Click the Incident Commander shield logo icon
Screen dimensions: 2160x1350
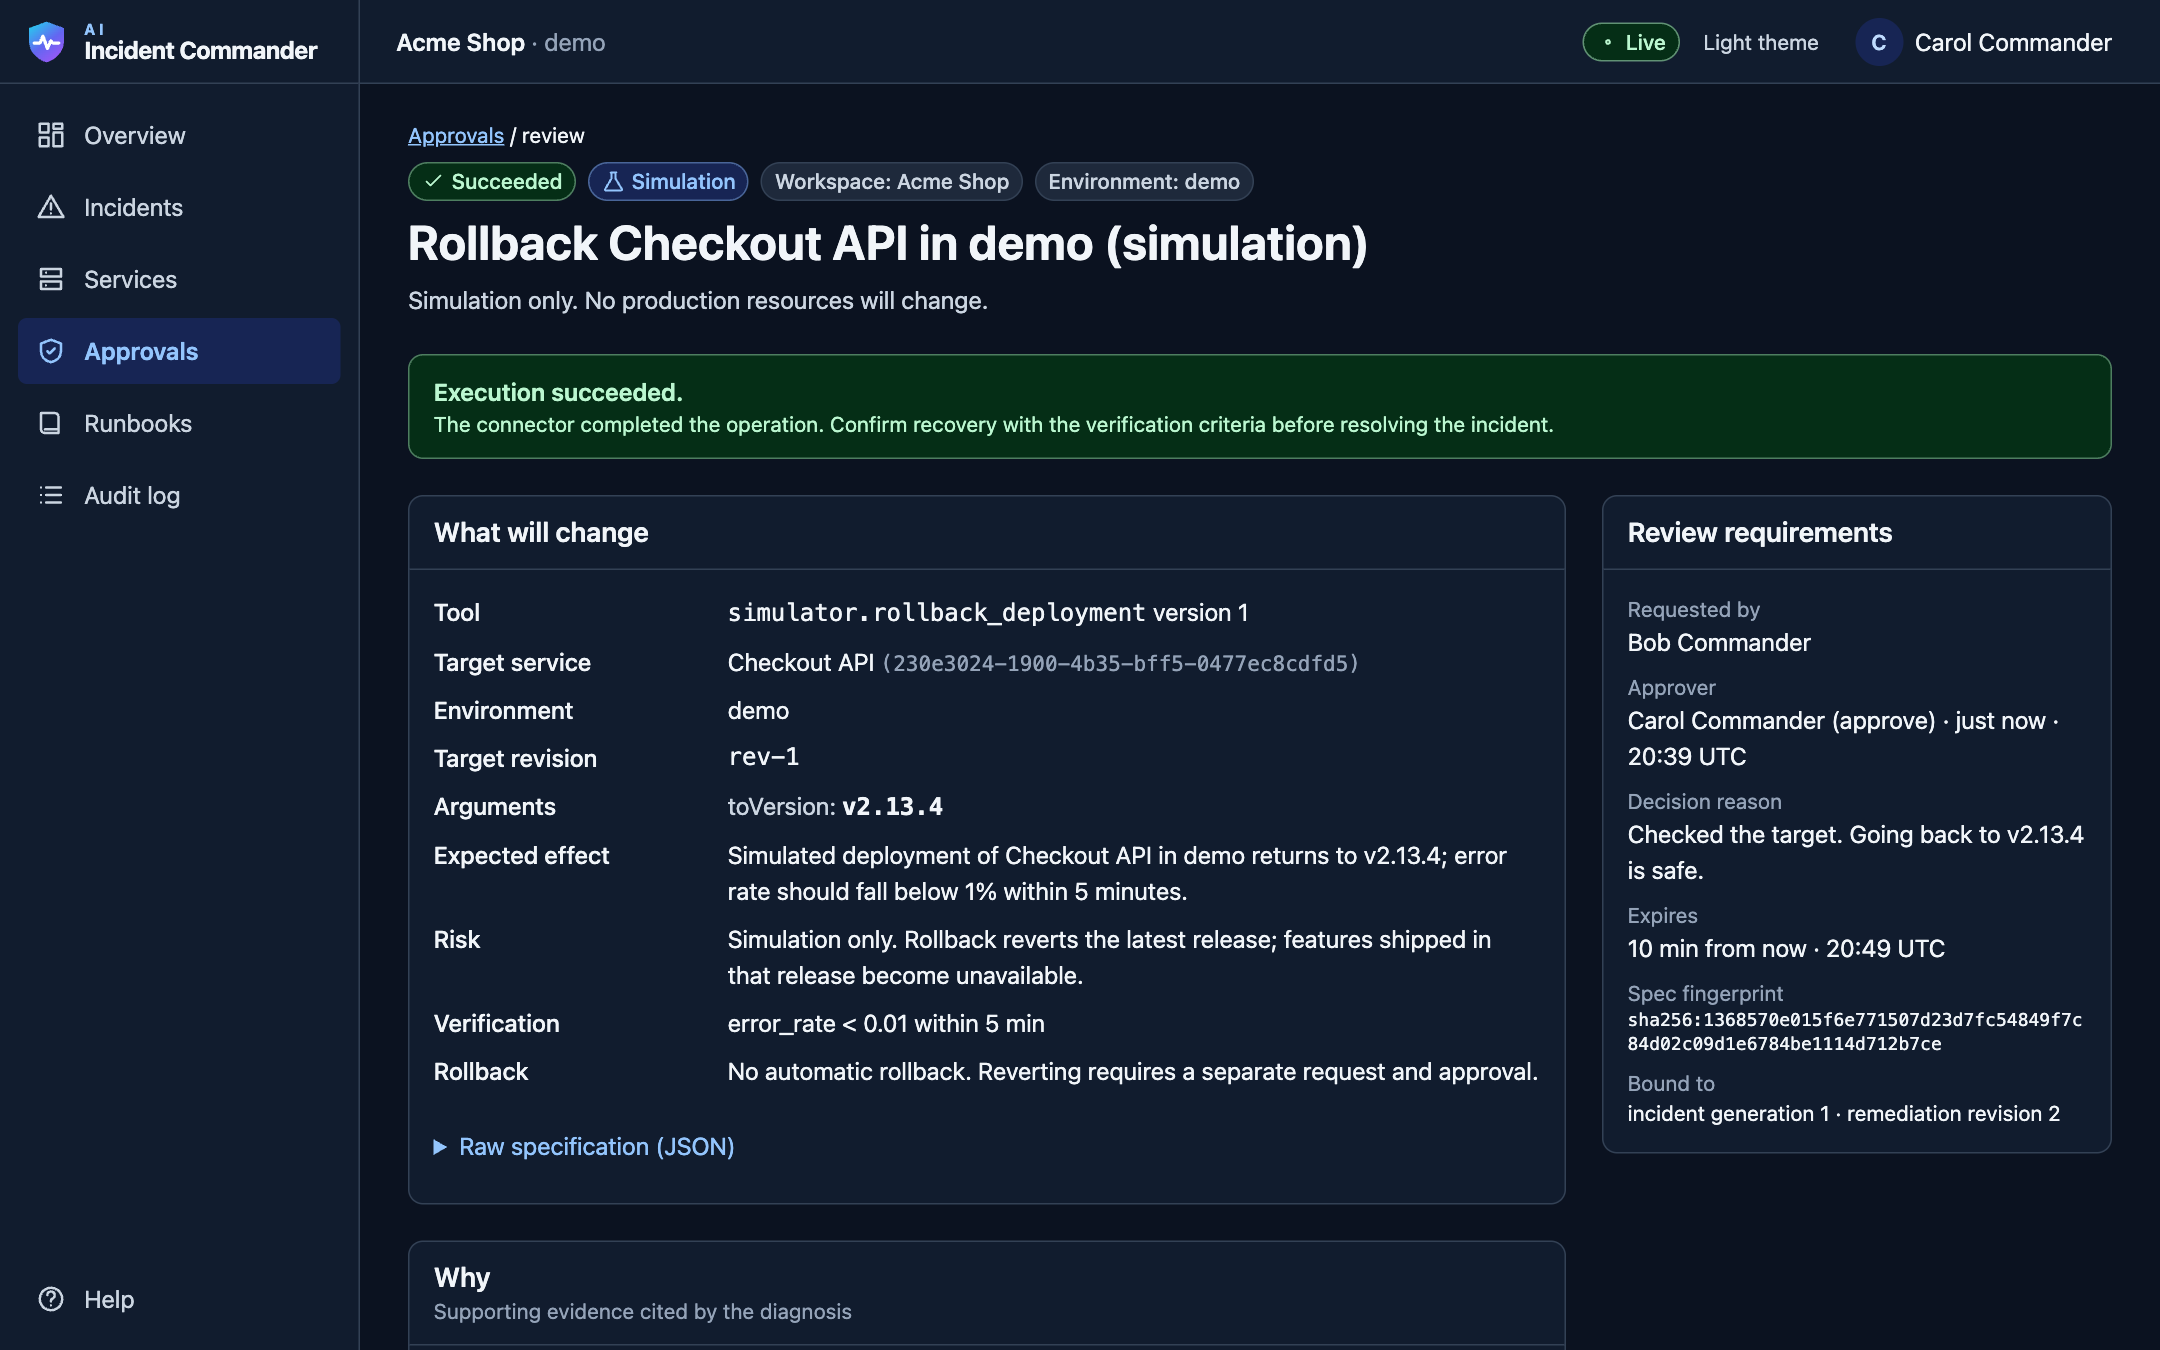(x=47, y=42)
